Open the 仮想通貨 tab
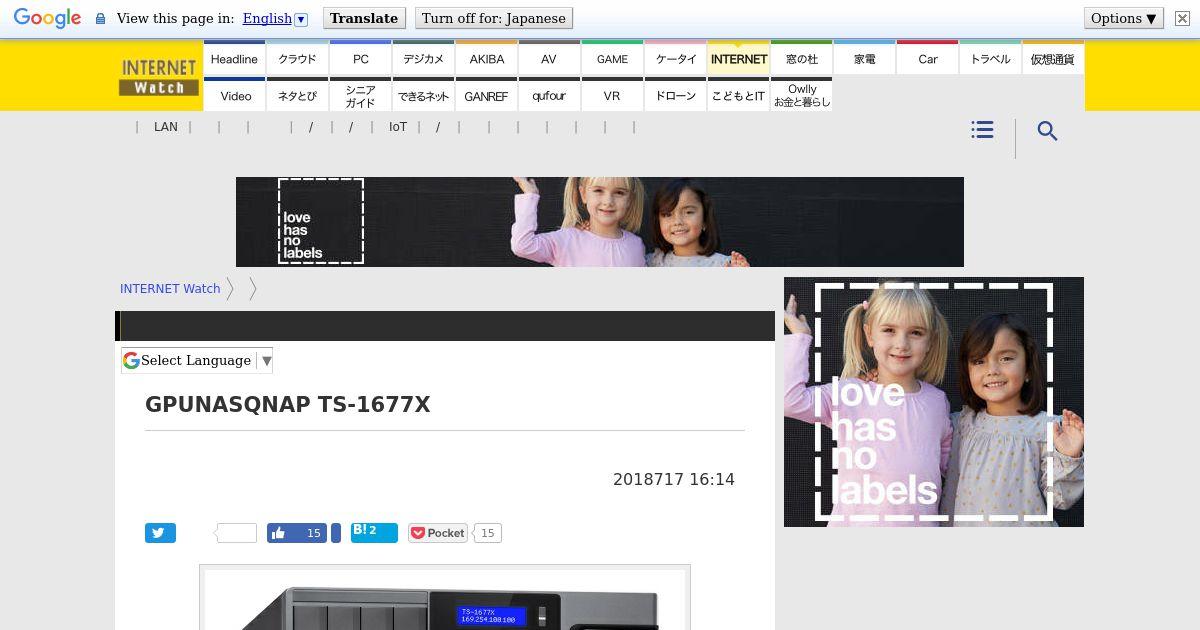 pyautogui.click(x=1052, y=59)
